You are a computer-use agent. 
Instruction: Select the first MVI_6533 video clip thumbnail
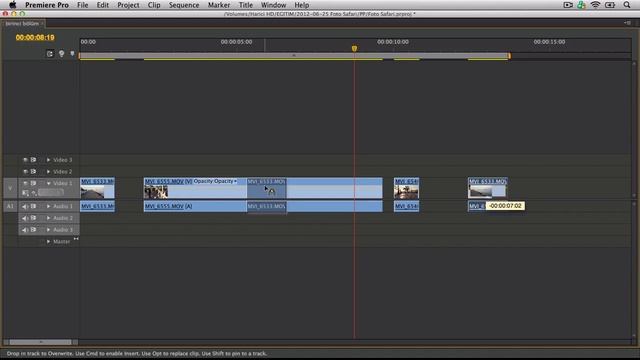[93, 191]
